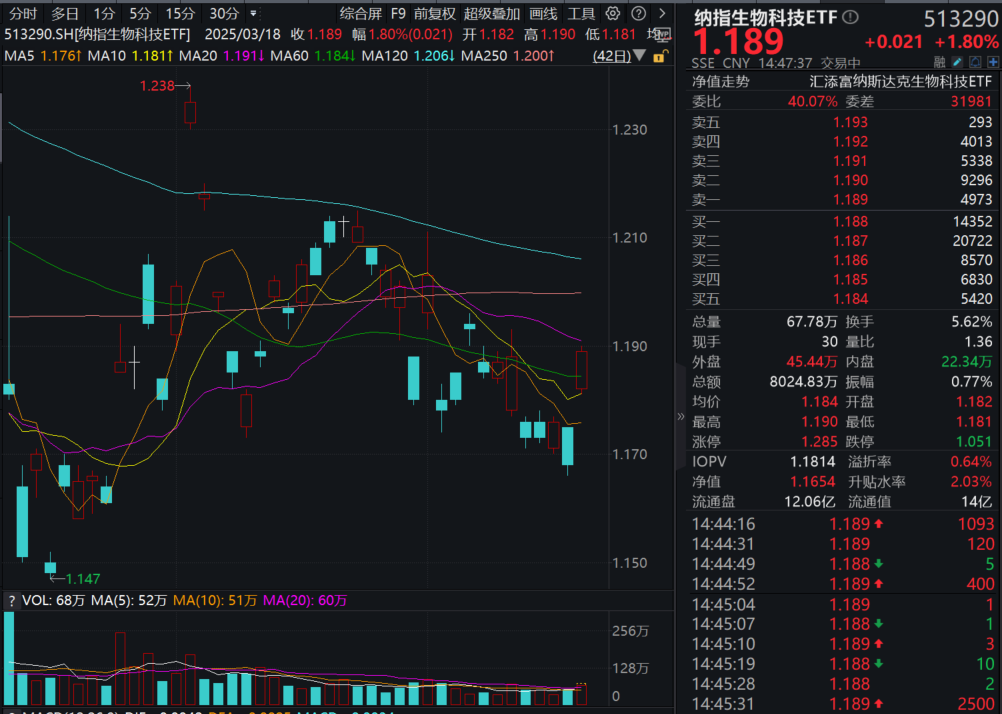1002x714 pixels.
Task: Open the 净值走势 net value trend link
Action: tap(720, 82)
